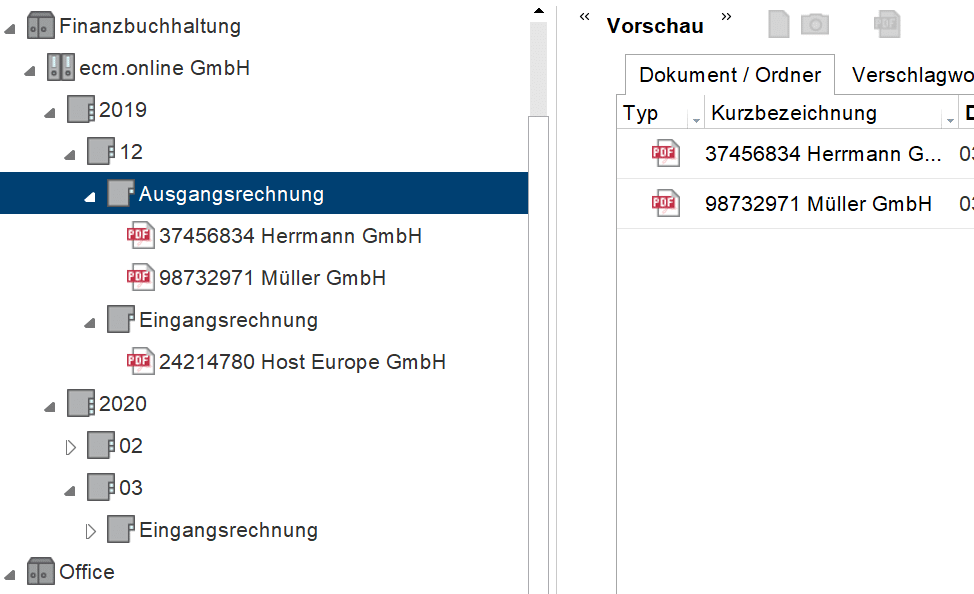
Task: Select the 98732971 Müller GmbH list row
Action: pos(818,204)
